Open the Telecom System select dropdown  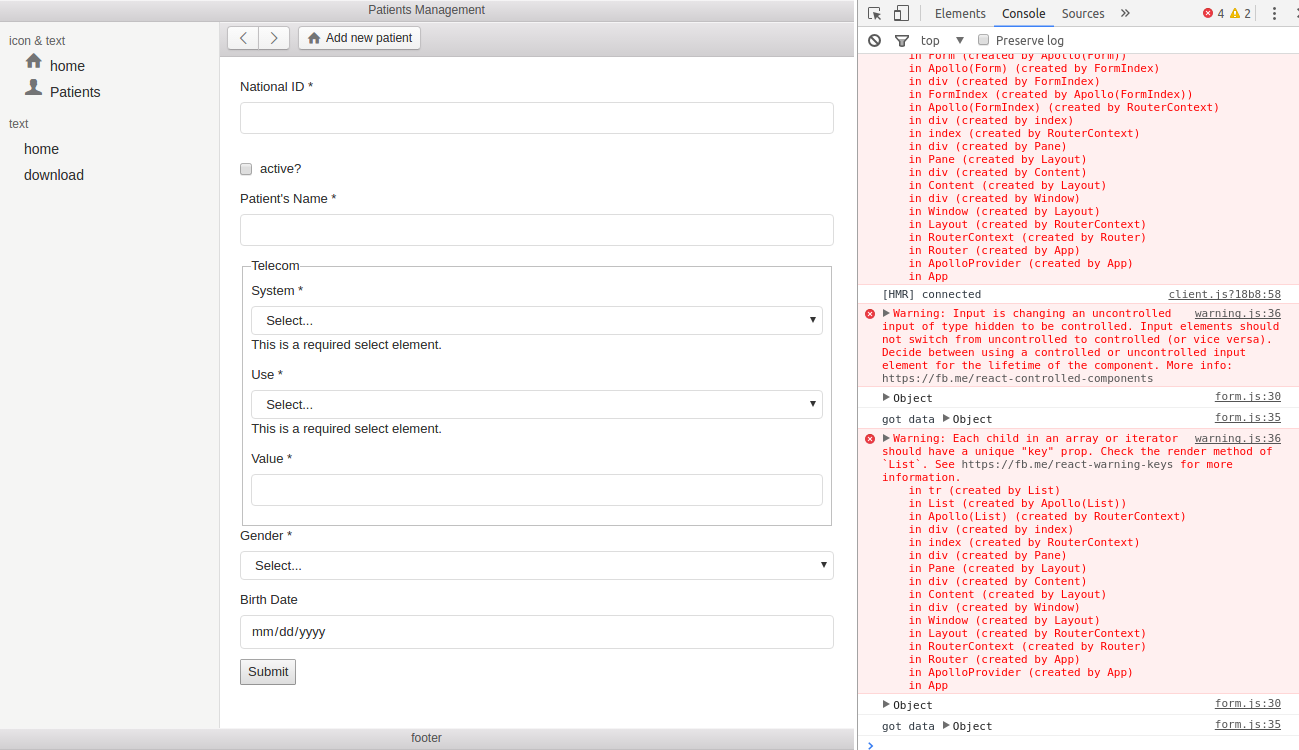point(537,320)
